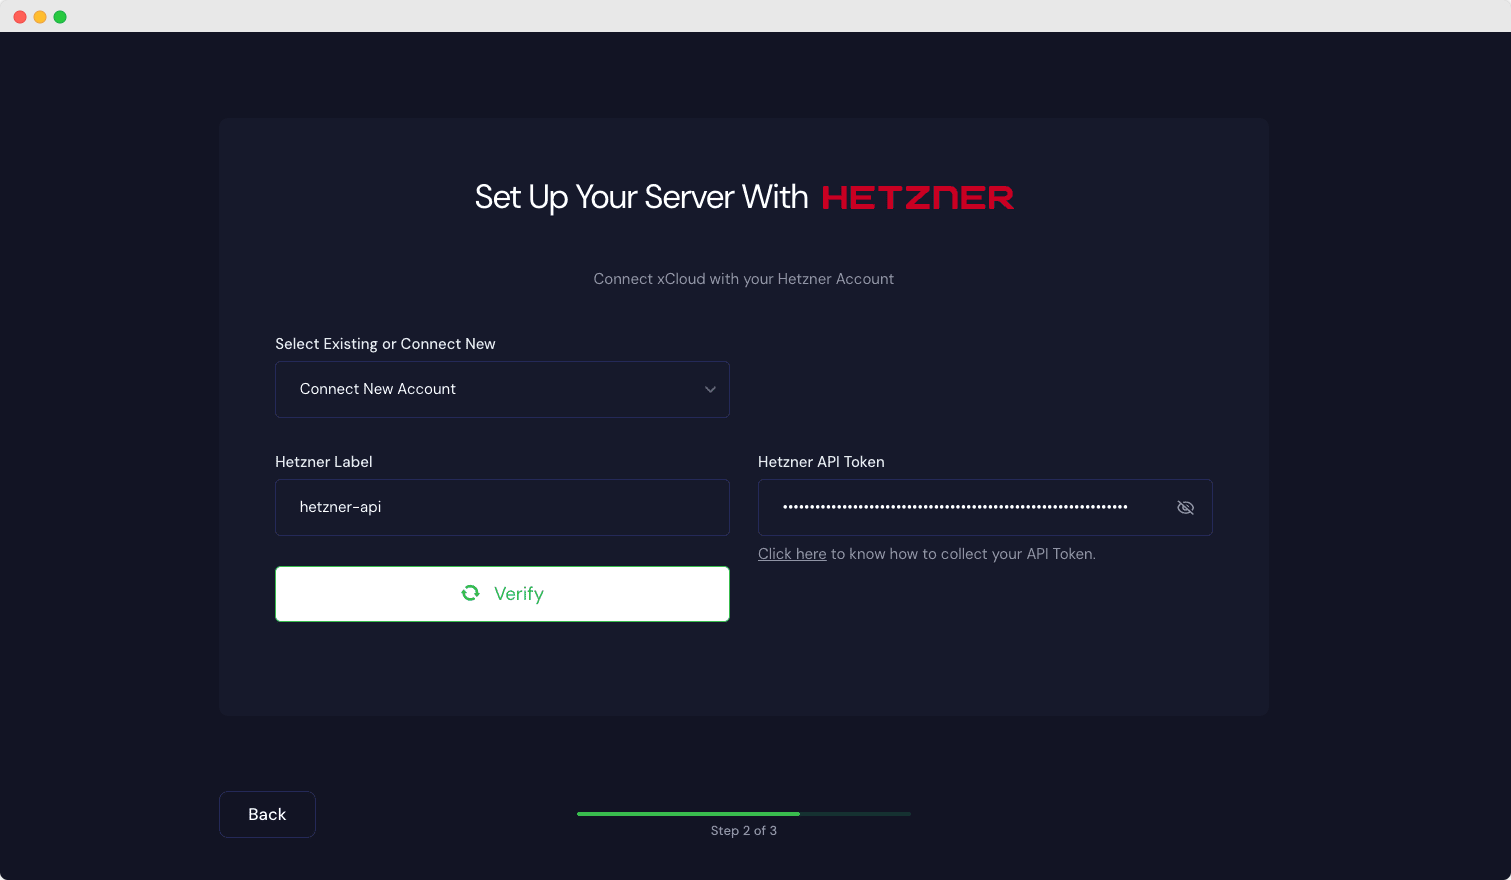Select the green traffic light button
The height and width of the screenshot is (880, 1511).
(x=59, y=16)
